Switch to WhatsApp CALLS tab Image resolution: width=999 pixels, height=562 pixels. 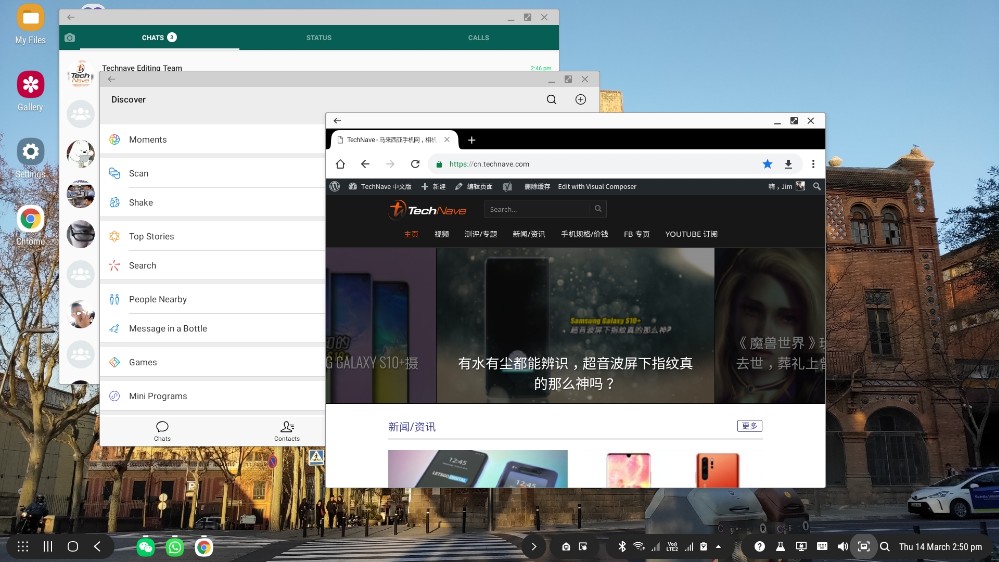click(x=478, y=38)
